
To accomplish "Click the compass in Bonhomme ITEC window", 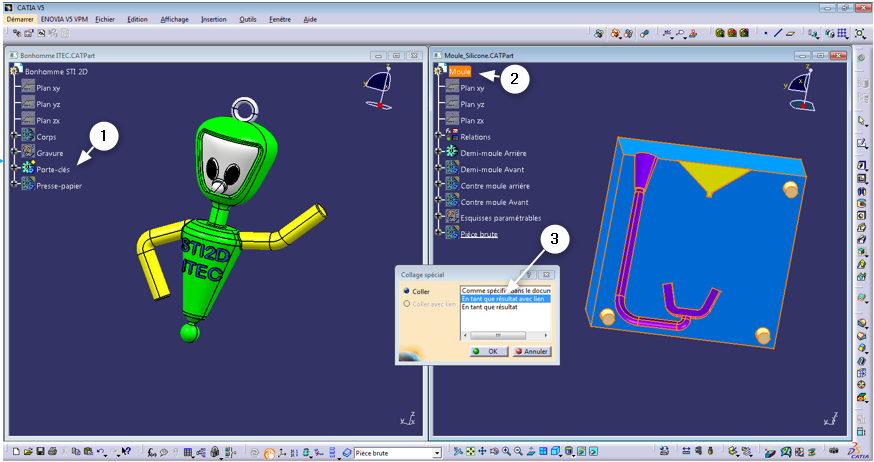I will pyautogui.click(x=377, y=87).
